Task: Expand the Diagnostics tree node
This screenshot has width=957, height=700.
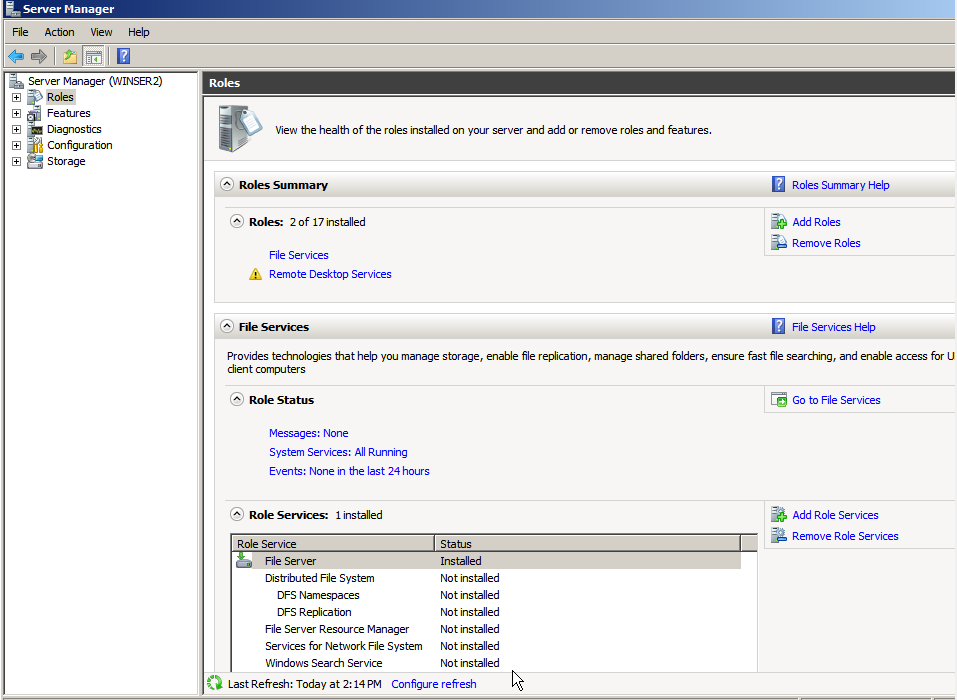Action: coord(16,129)
